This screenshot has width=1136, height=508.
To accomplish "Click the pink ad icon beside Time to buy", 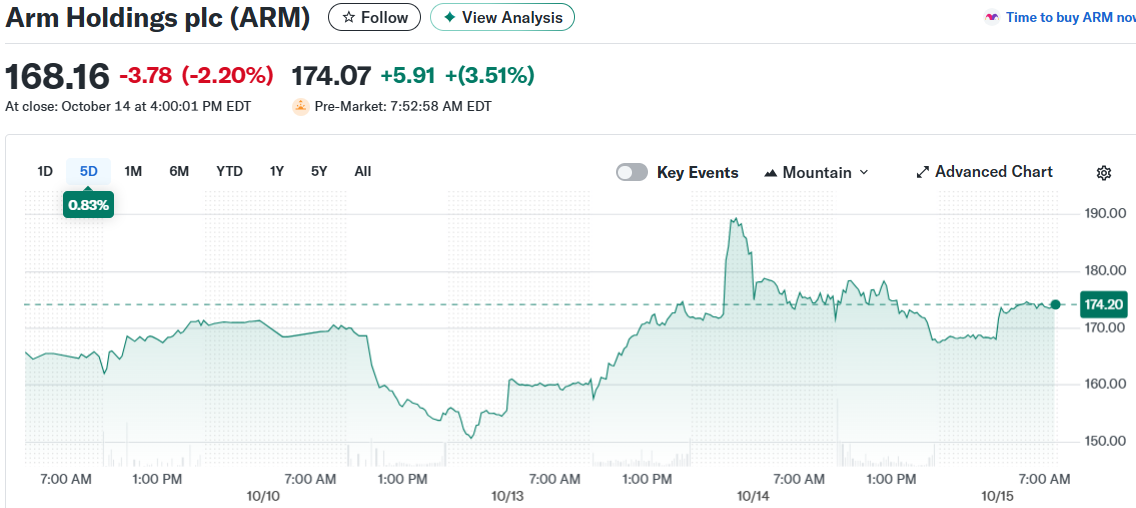I will [992, 18].
